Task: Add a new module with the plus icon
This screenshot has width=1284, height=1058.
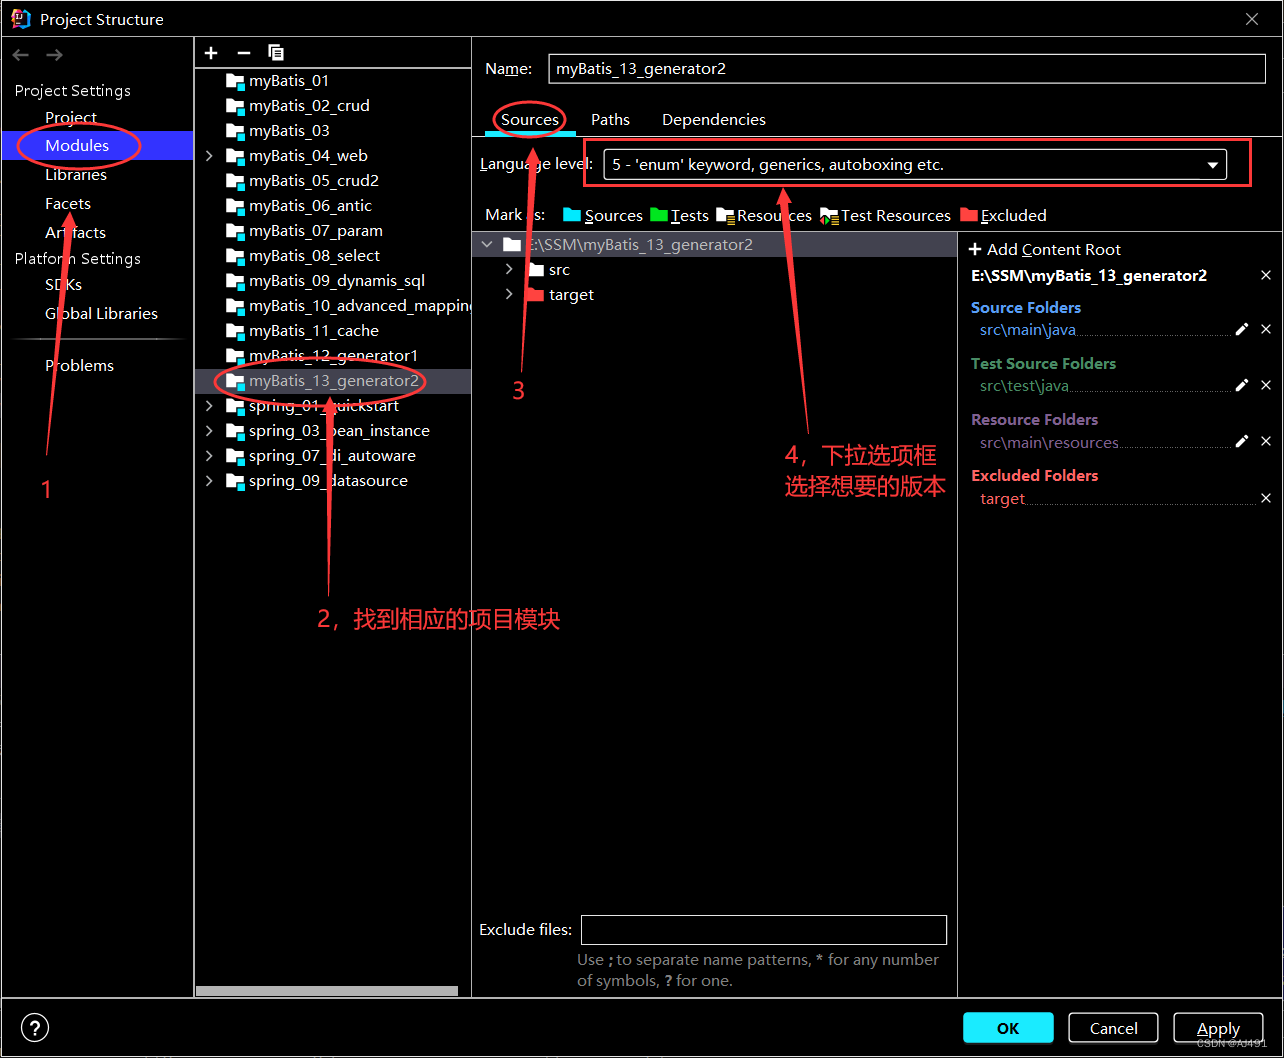Action: [210, 52]
